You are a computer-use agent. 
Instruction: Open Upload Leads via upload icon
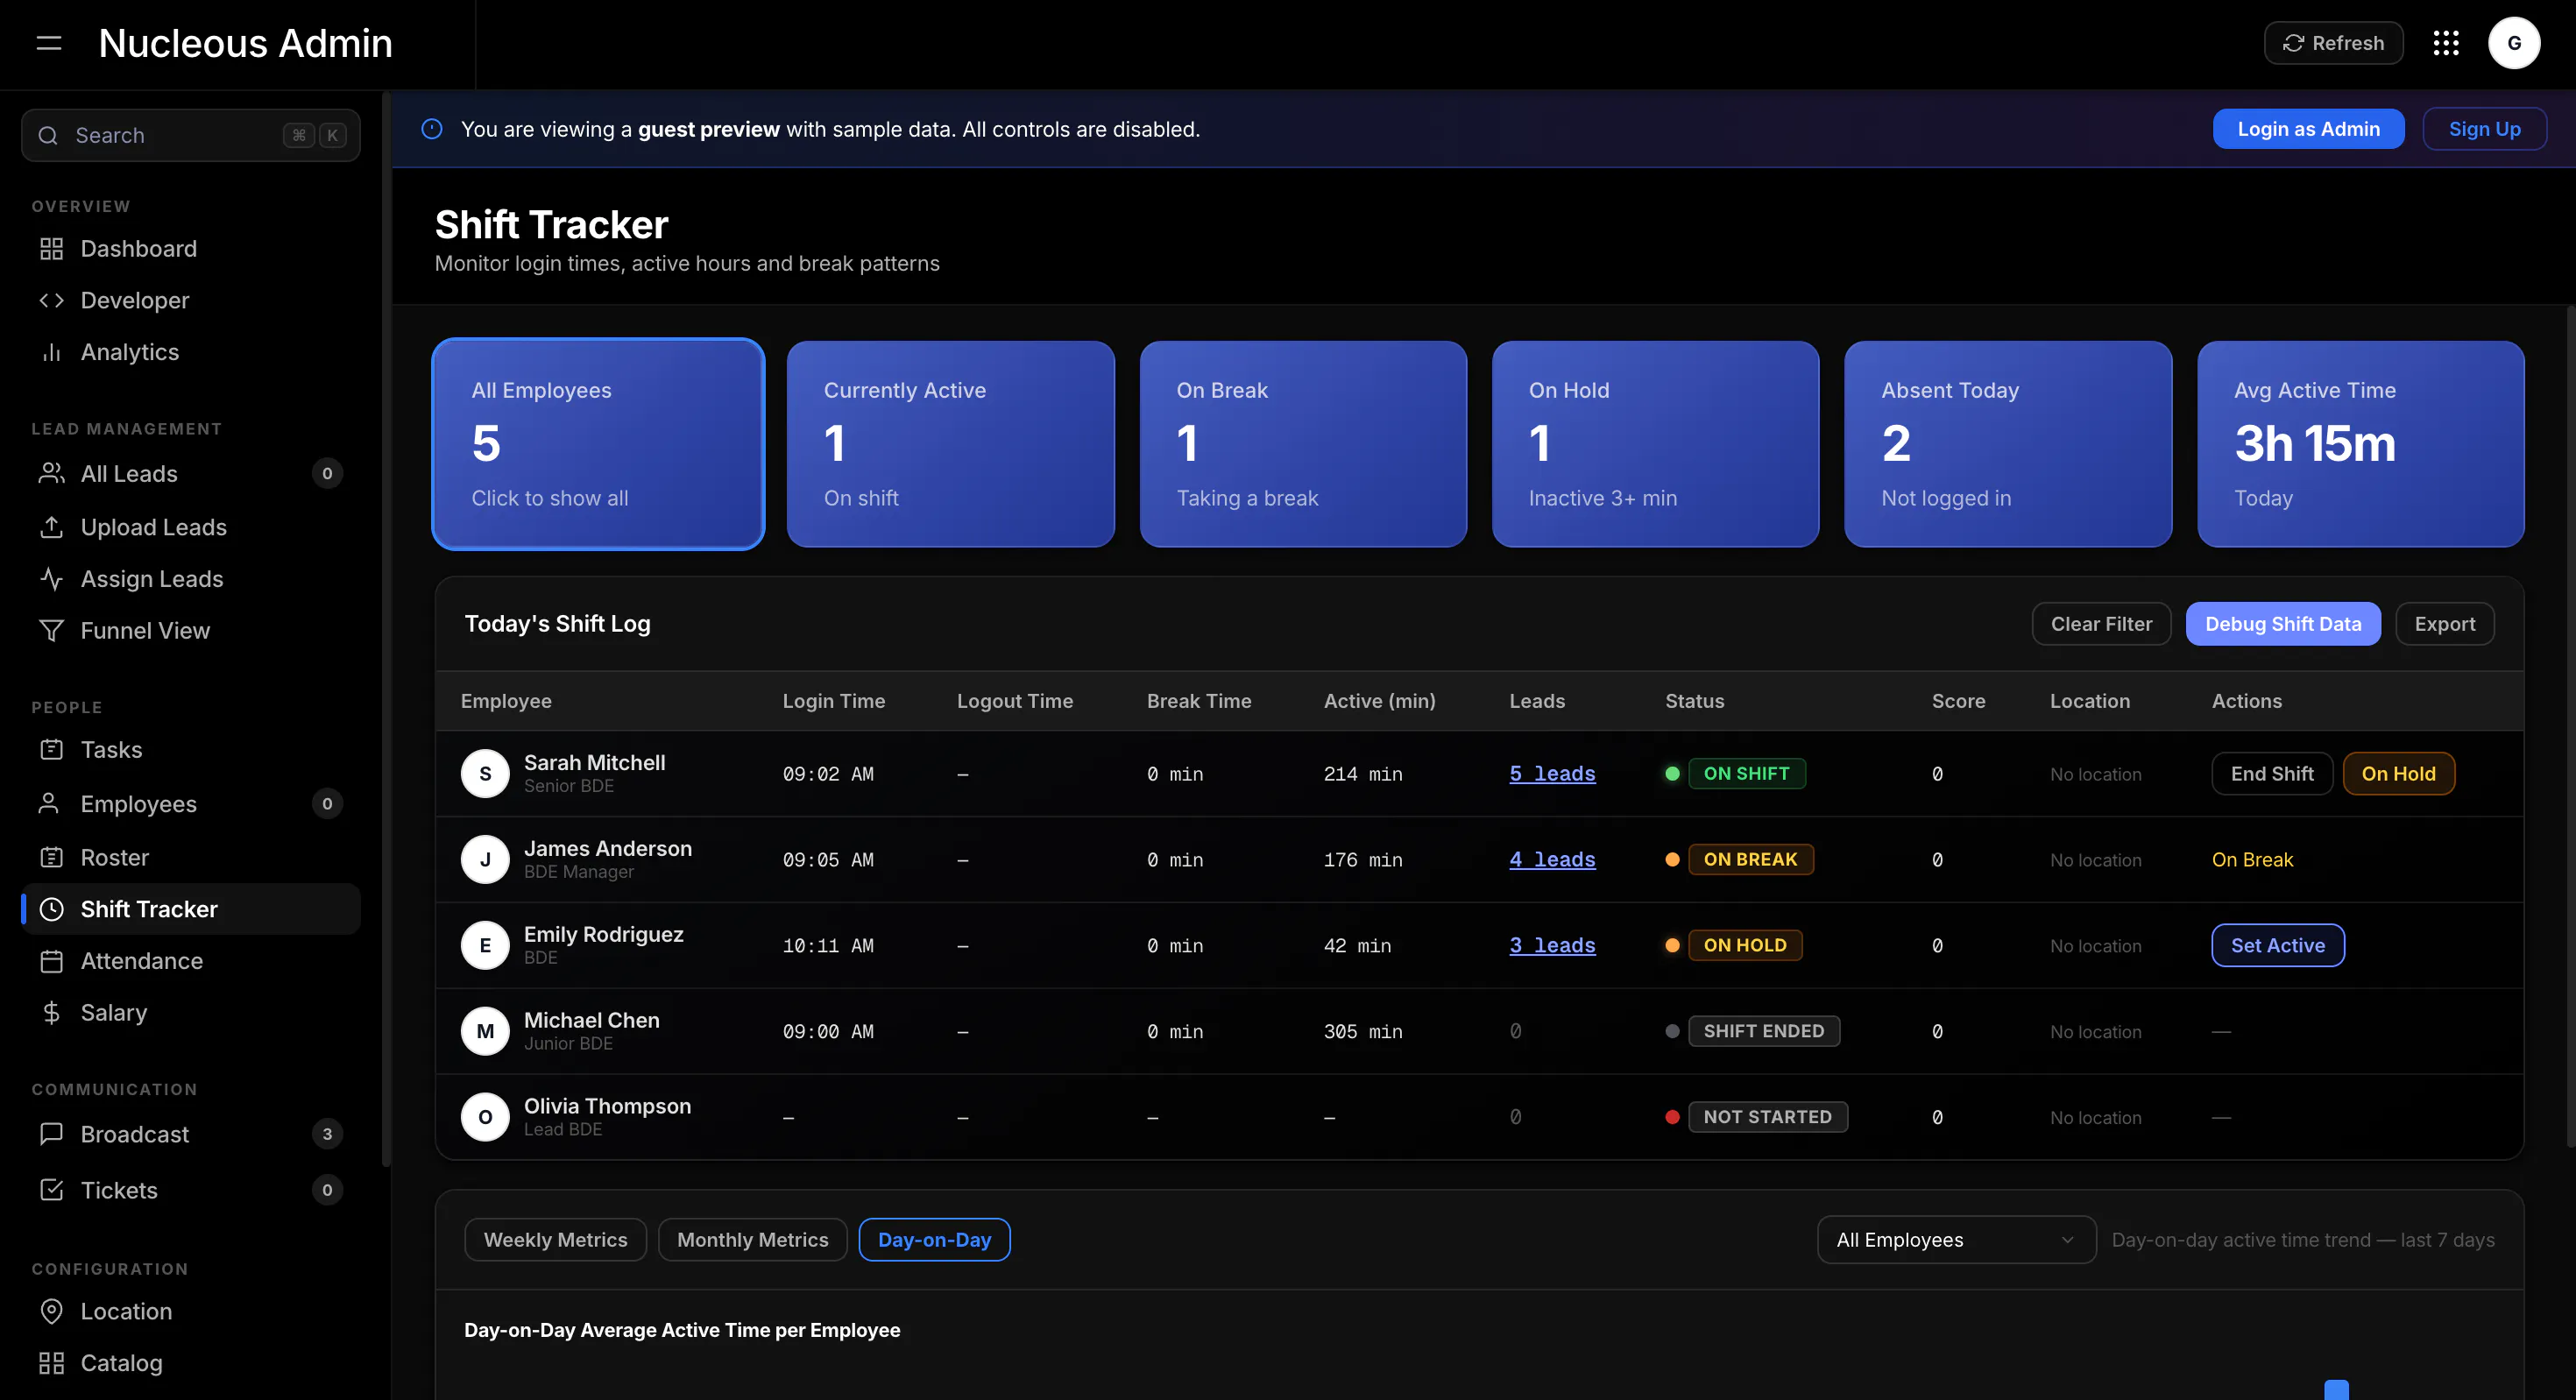point(52,527)
